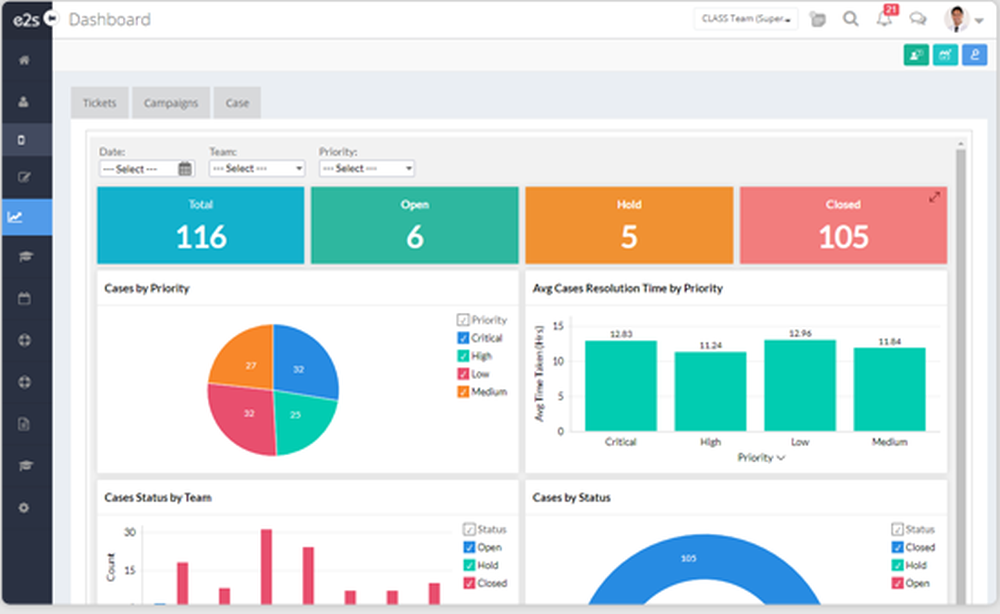Image resolution: width=1000 pixels, height=614 pixels.
Task: Expand the Priority axis chevron under the bar chart
Action: [781, 458]
